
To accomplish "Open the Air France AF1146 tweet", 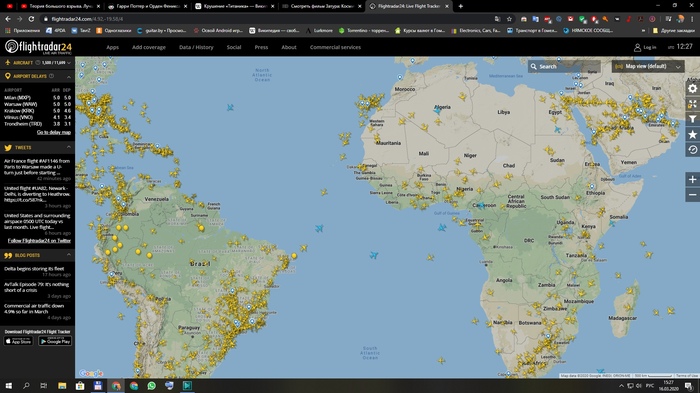I will click(37, 167).
